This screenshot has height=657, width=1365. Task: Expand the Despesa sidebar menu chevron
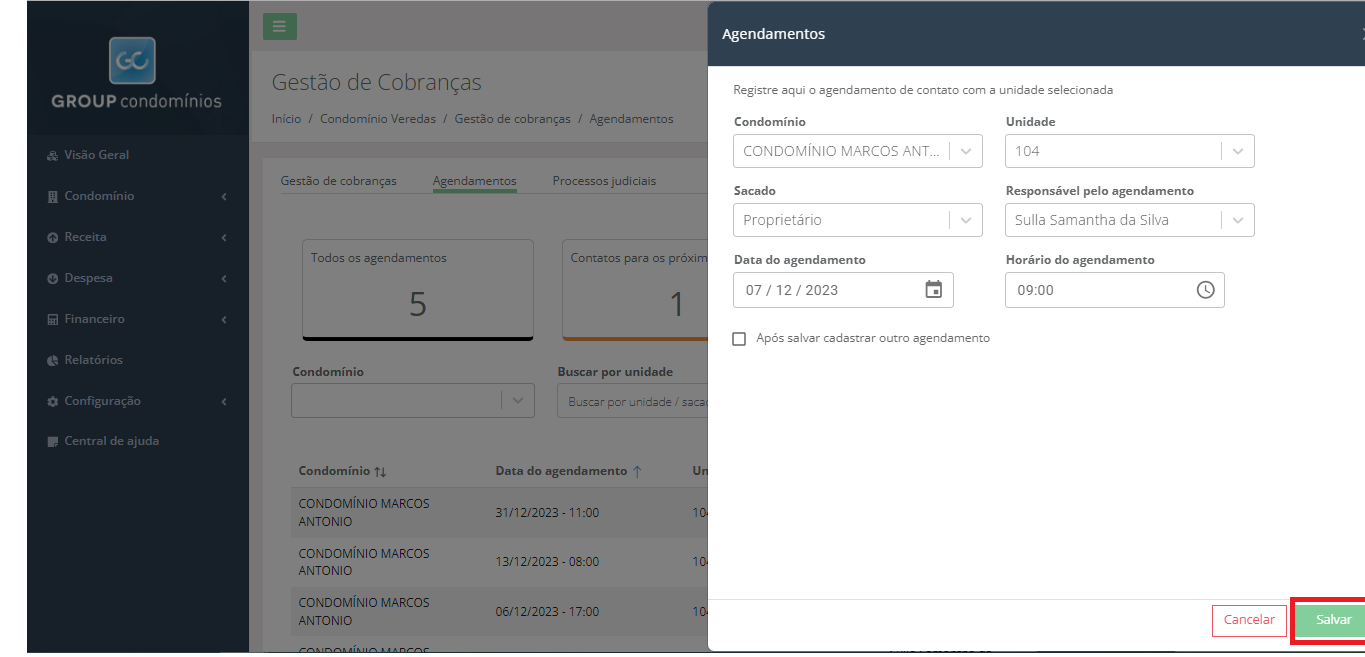point(224,279)
